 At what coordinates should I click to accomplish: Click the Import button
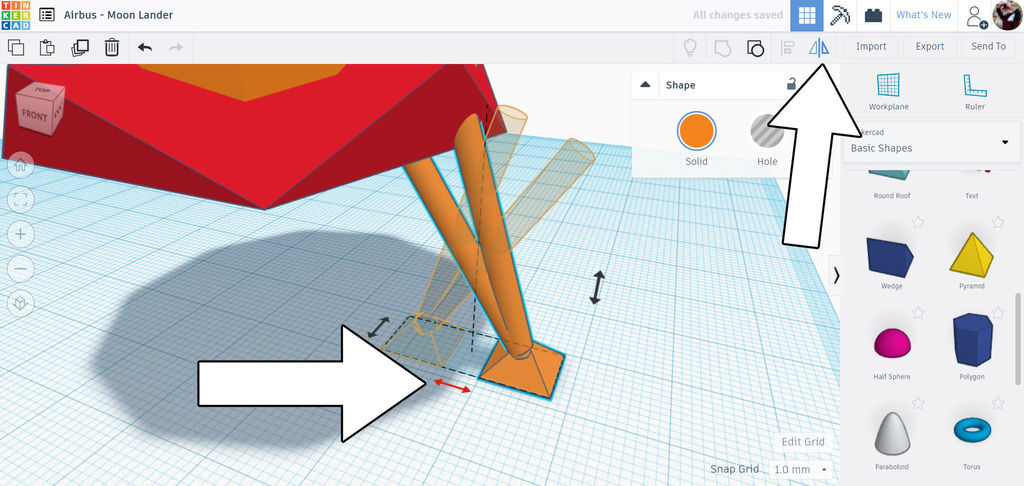(871, 46)
